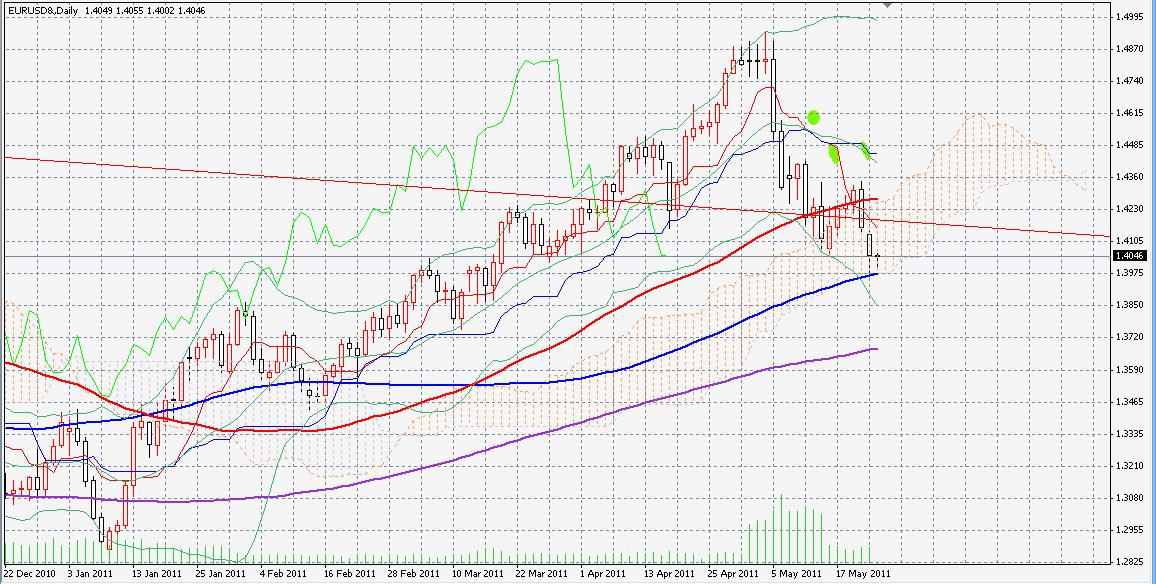The height and width of the screenshot is (584, 1156).
Task: Click the chart shift triangle marker at top
Action: 886,5
